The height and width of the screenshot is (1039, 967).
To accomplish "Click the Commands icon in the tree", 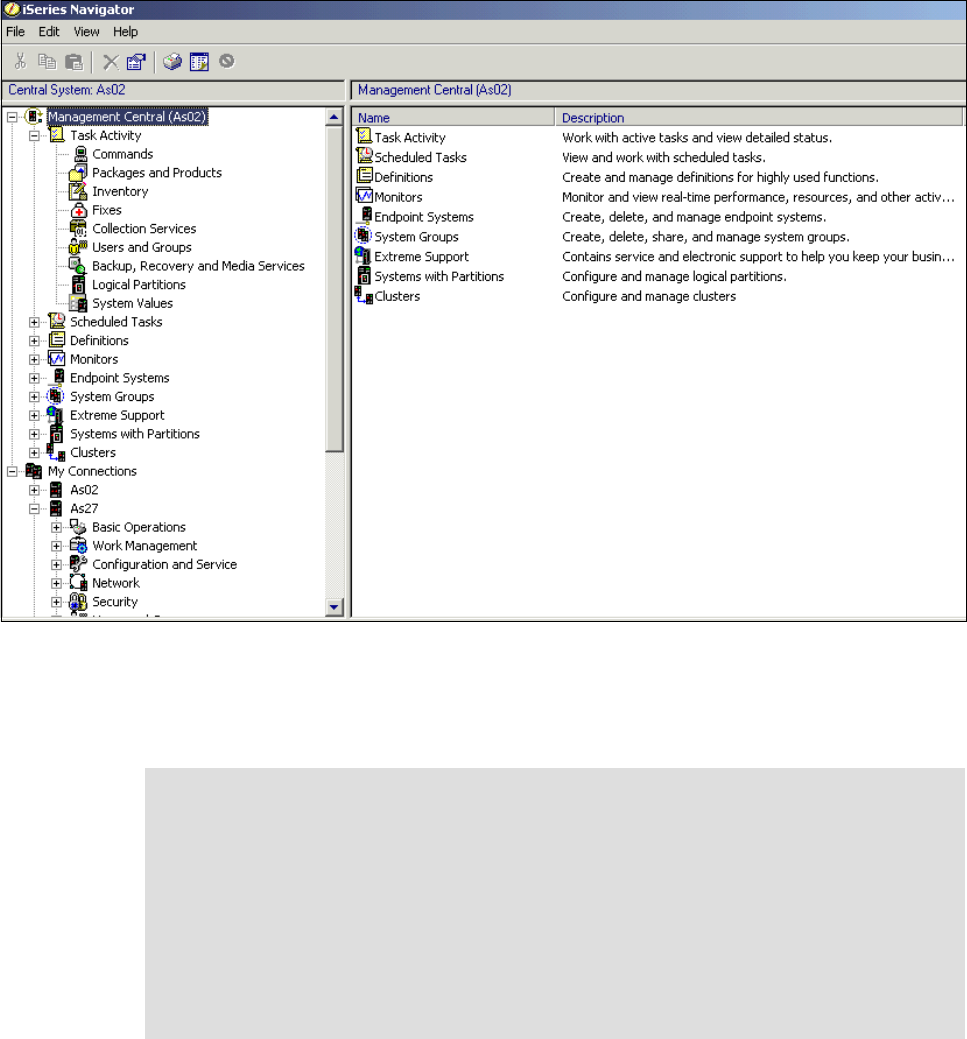I will pos(80,154).
